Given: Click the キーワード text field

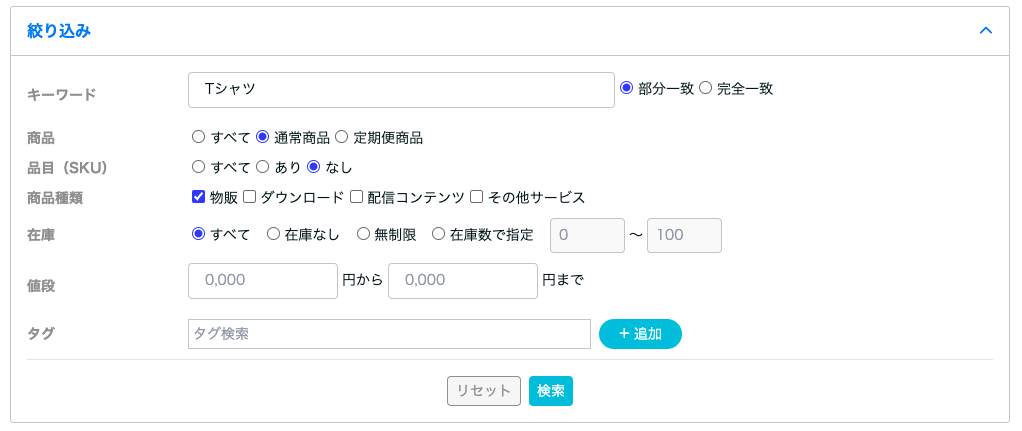Looking at the screenshot, I should (x=400, y=89).
